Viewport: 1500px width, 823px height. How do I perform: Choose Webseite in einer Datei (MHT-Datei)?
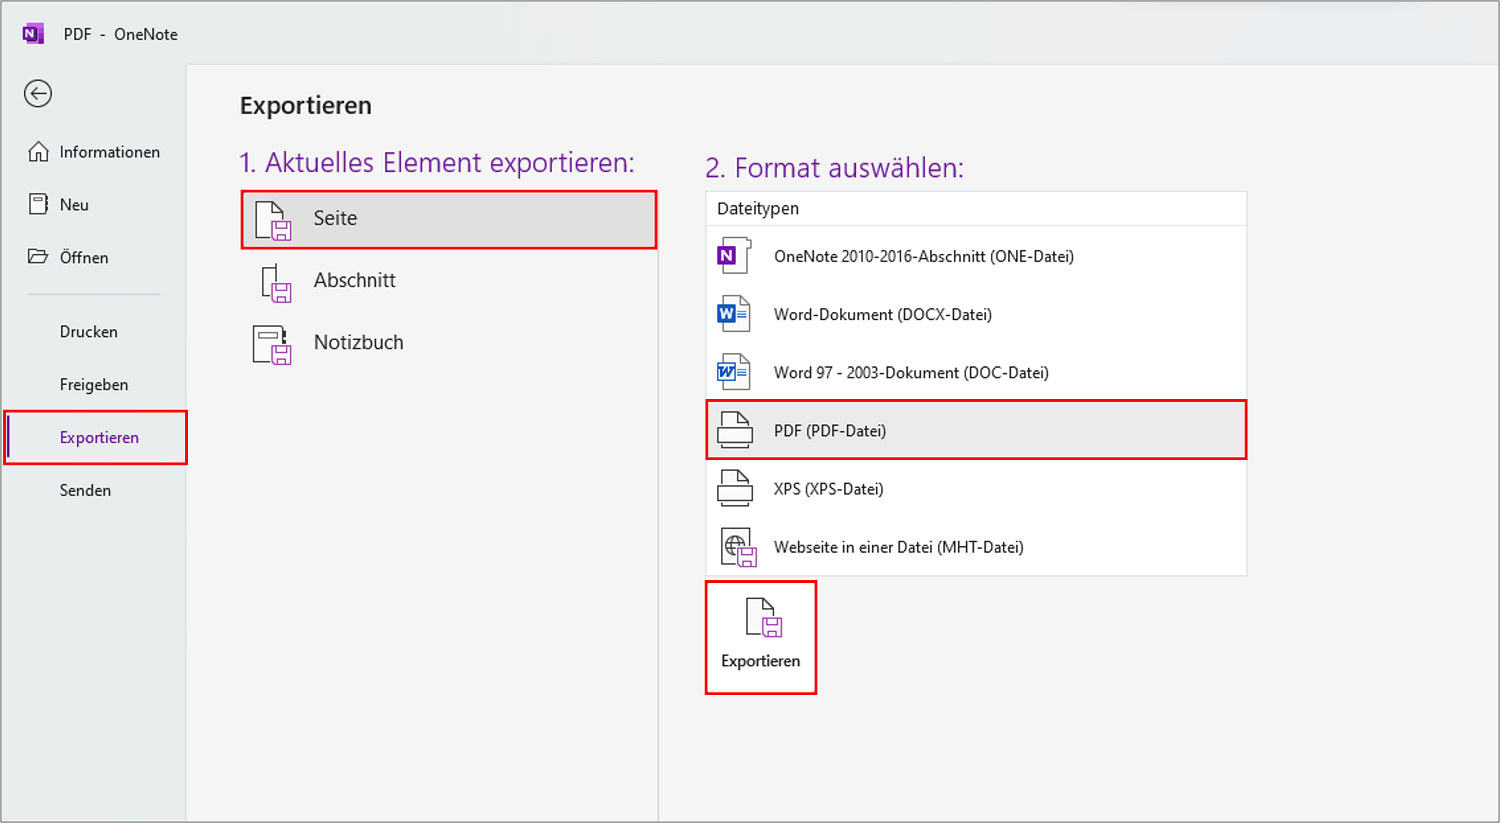tap(976, 547)
